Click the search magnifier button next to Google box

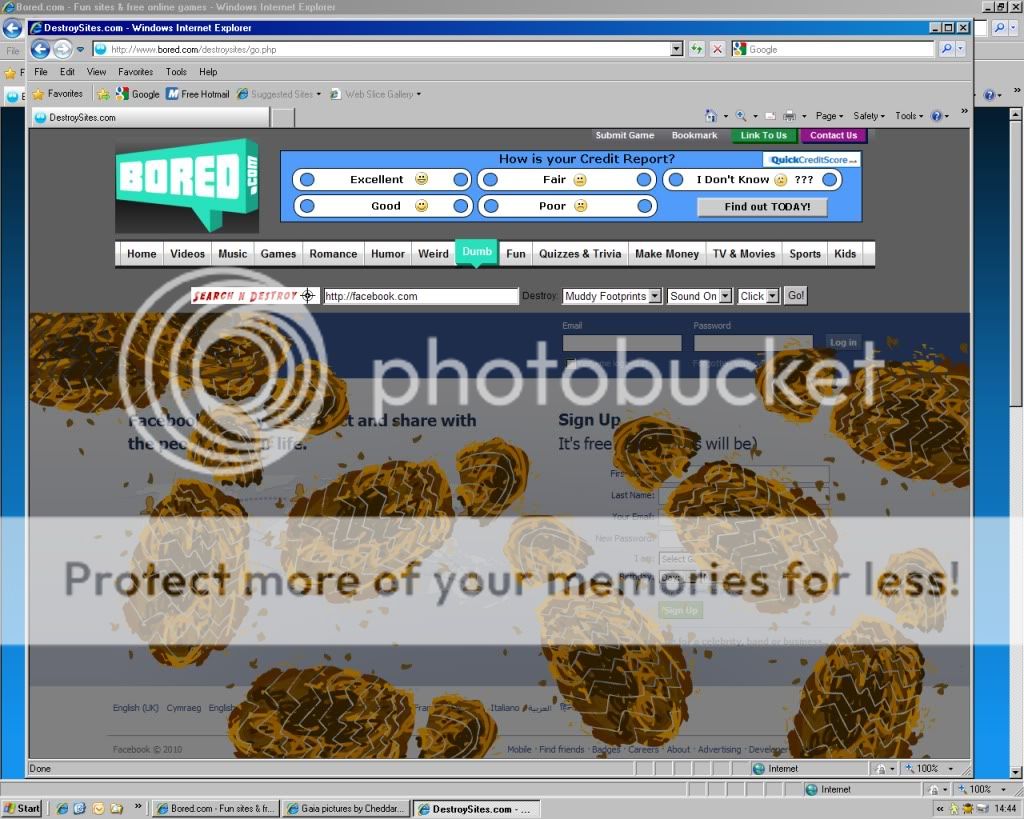946,49
